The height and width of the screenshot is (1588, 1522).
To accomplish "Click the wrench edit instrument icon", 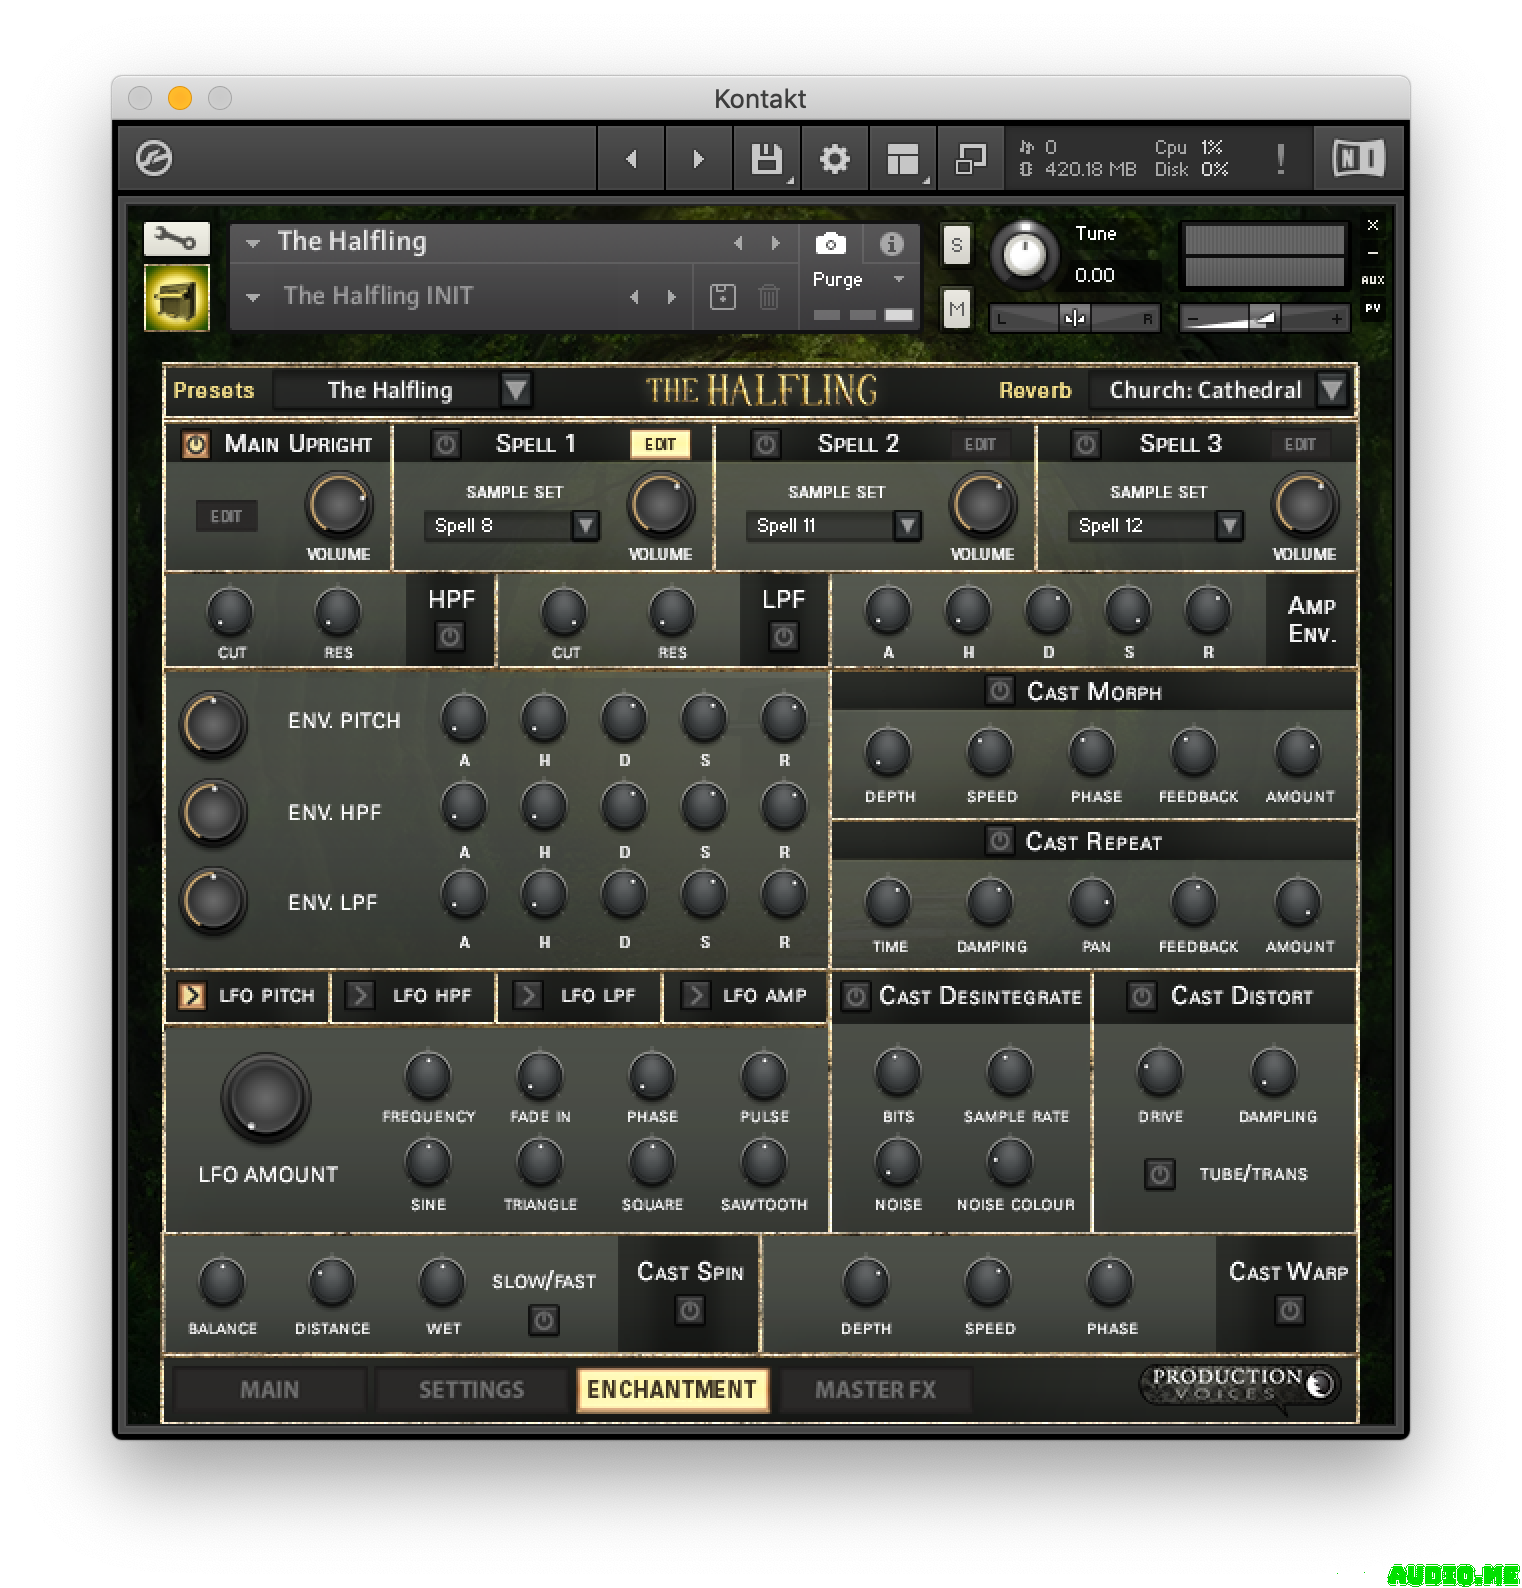I will point(176,239).
